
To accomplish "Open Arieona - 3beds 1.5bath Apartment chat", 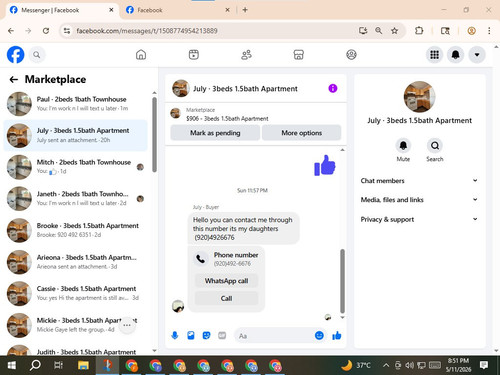I will [x=76, y=262].
